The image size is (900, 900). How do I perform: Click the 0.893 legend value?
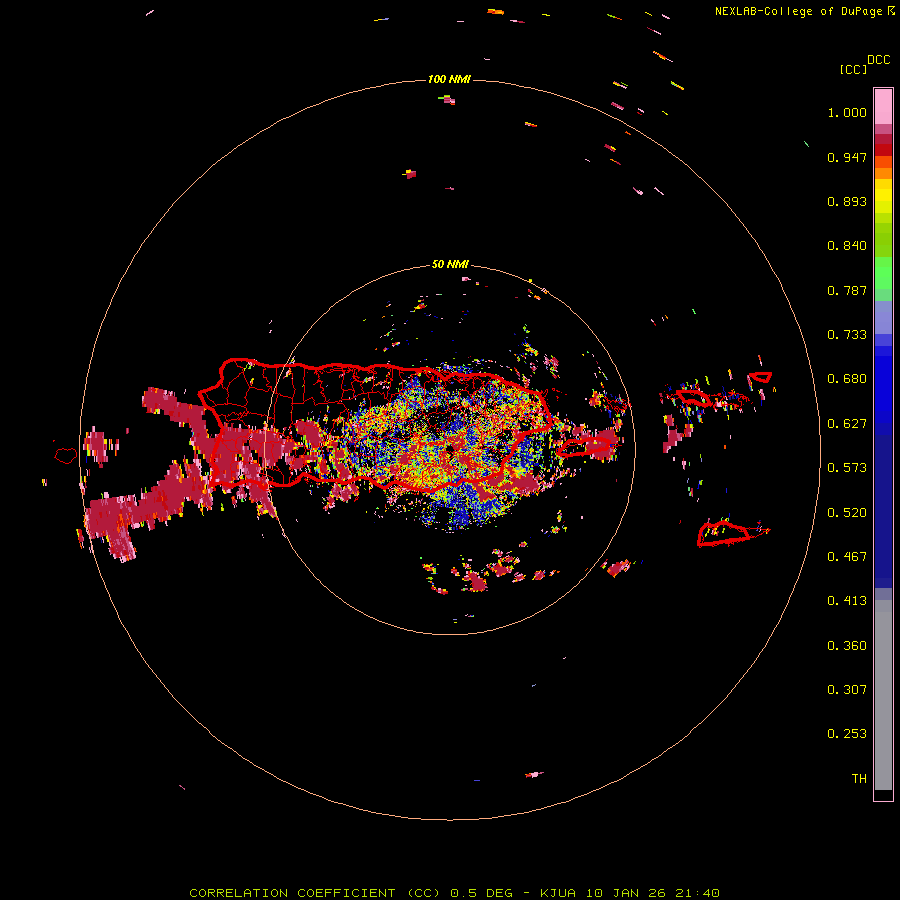(x=847, y=201)
